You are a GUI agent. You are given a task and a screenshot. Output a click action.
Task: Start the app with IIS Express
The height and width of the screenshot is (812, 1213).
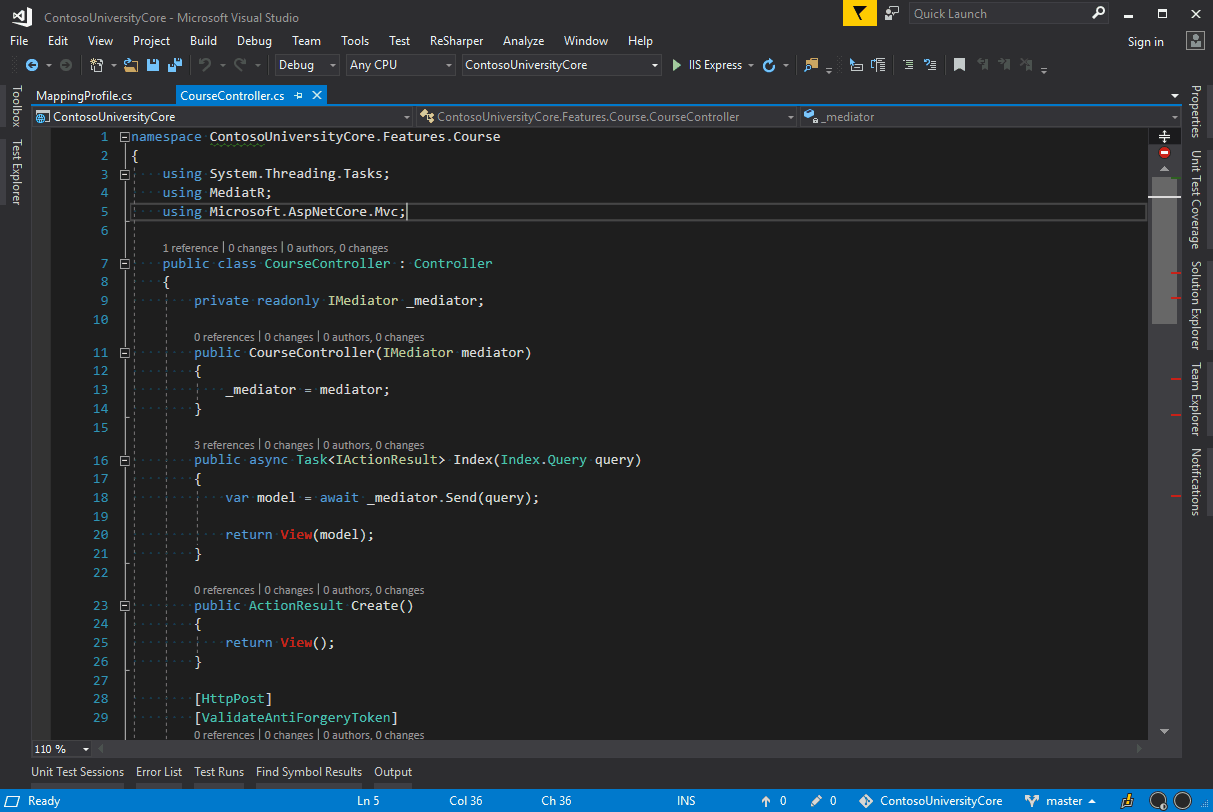click(x=707, y=65)
